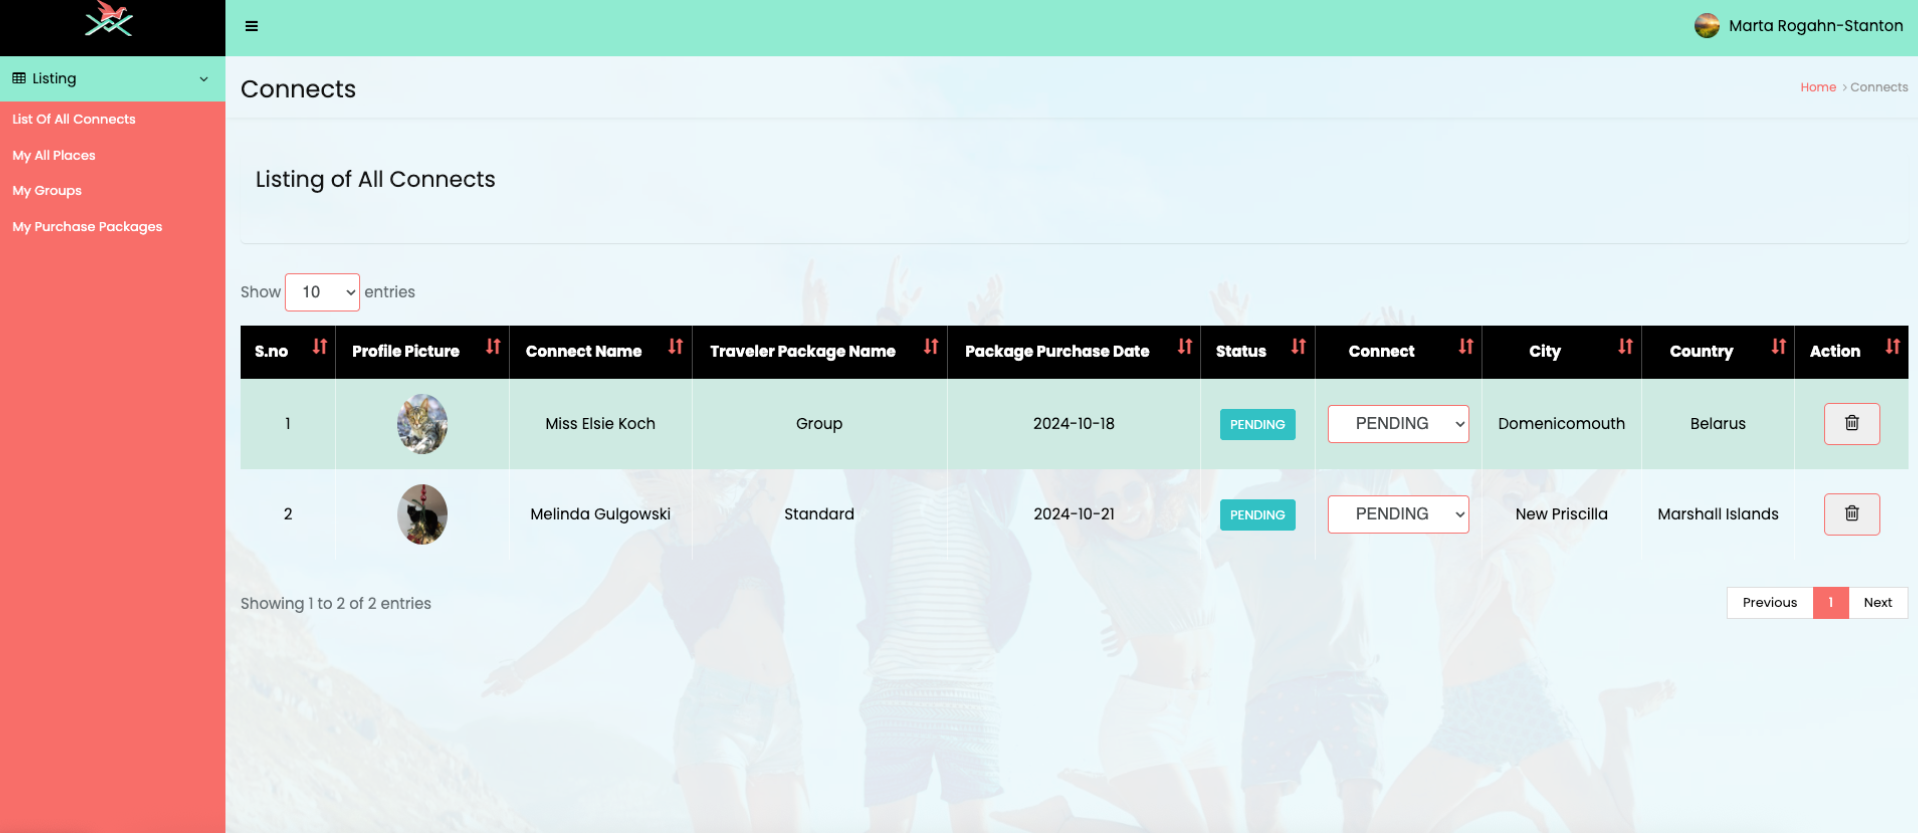Image resolution: width=1918 pixels, height=833 pixels.
Task: Open List Of All Connects menu item
Action: (74, 119)
